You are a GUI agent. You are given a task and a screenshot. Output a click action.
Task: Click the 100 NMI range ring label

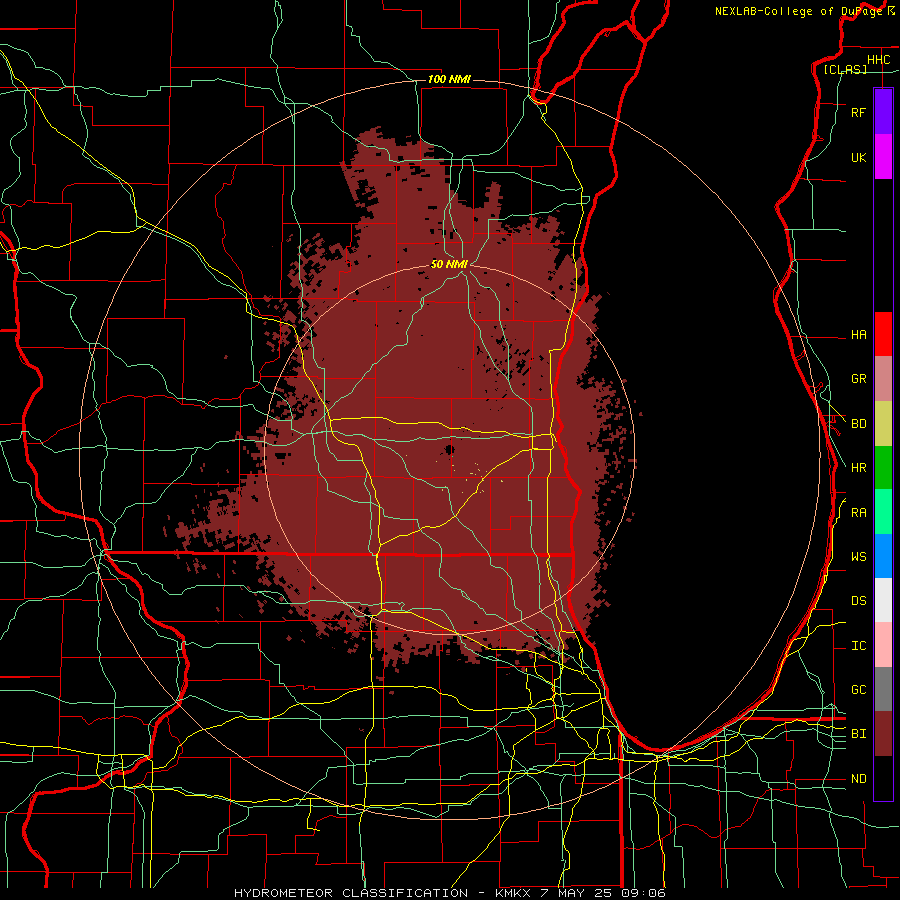449,79
